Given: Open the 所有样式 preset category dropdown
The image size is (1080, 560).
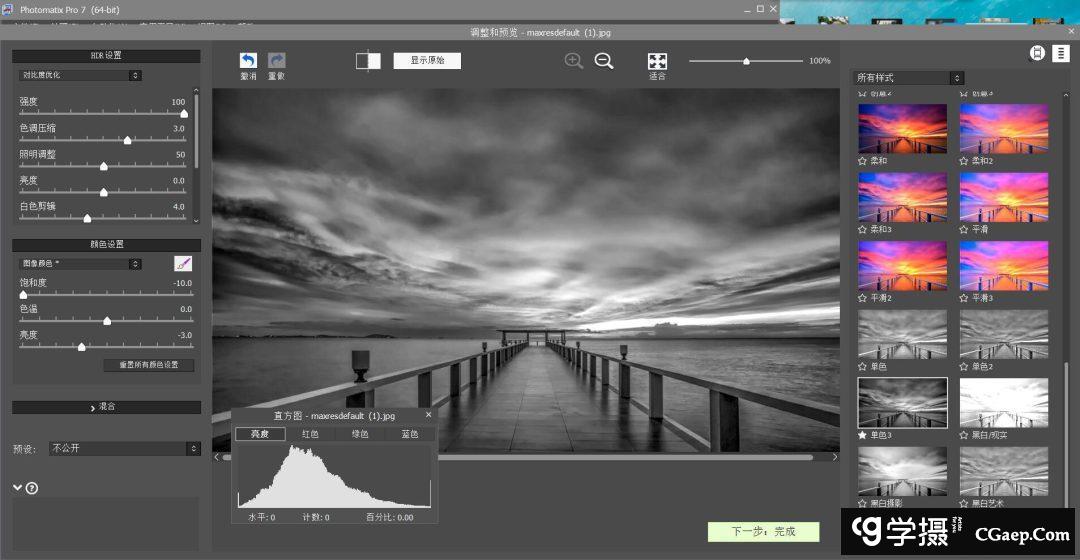Looking at the screenshot, I should 908,78.
